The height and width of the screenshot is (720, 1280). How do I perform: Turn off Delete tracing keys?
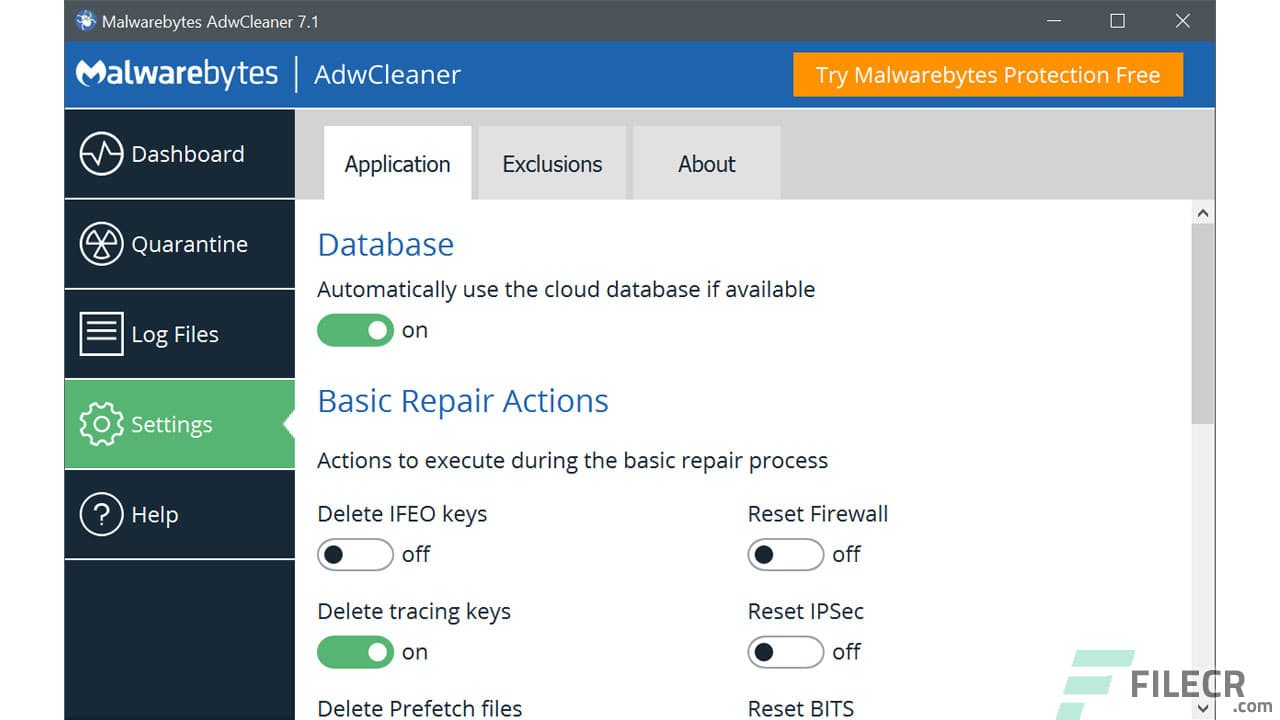point(355,652)
